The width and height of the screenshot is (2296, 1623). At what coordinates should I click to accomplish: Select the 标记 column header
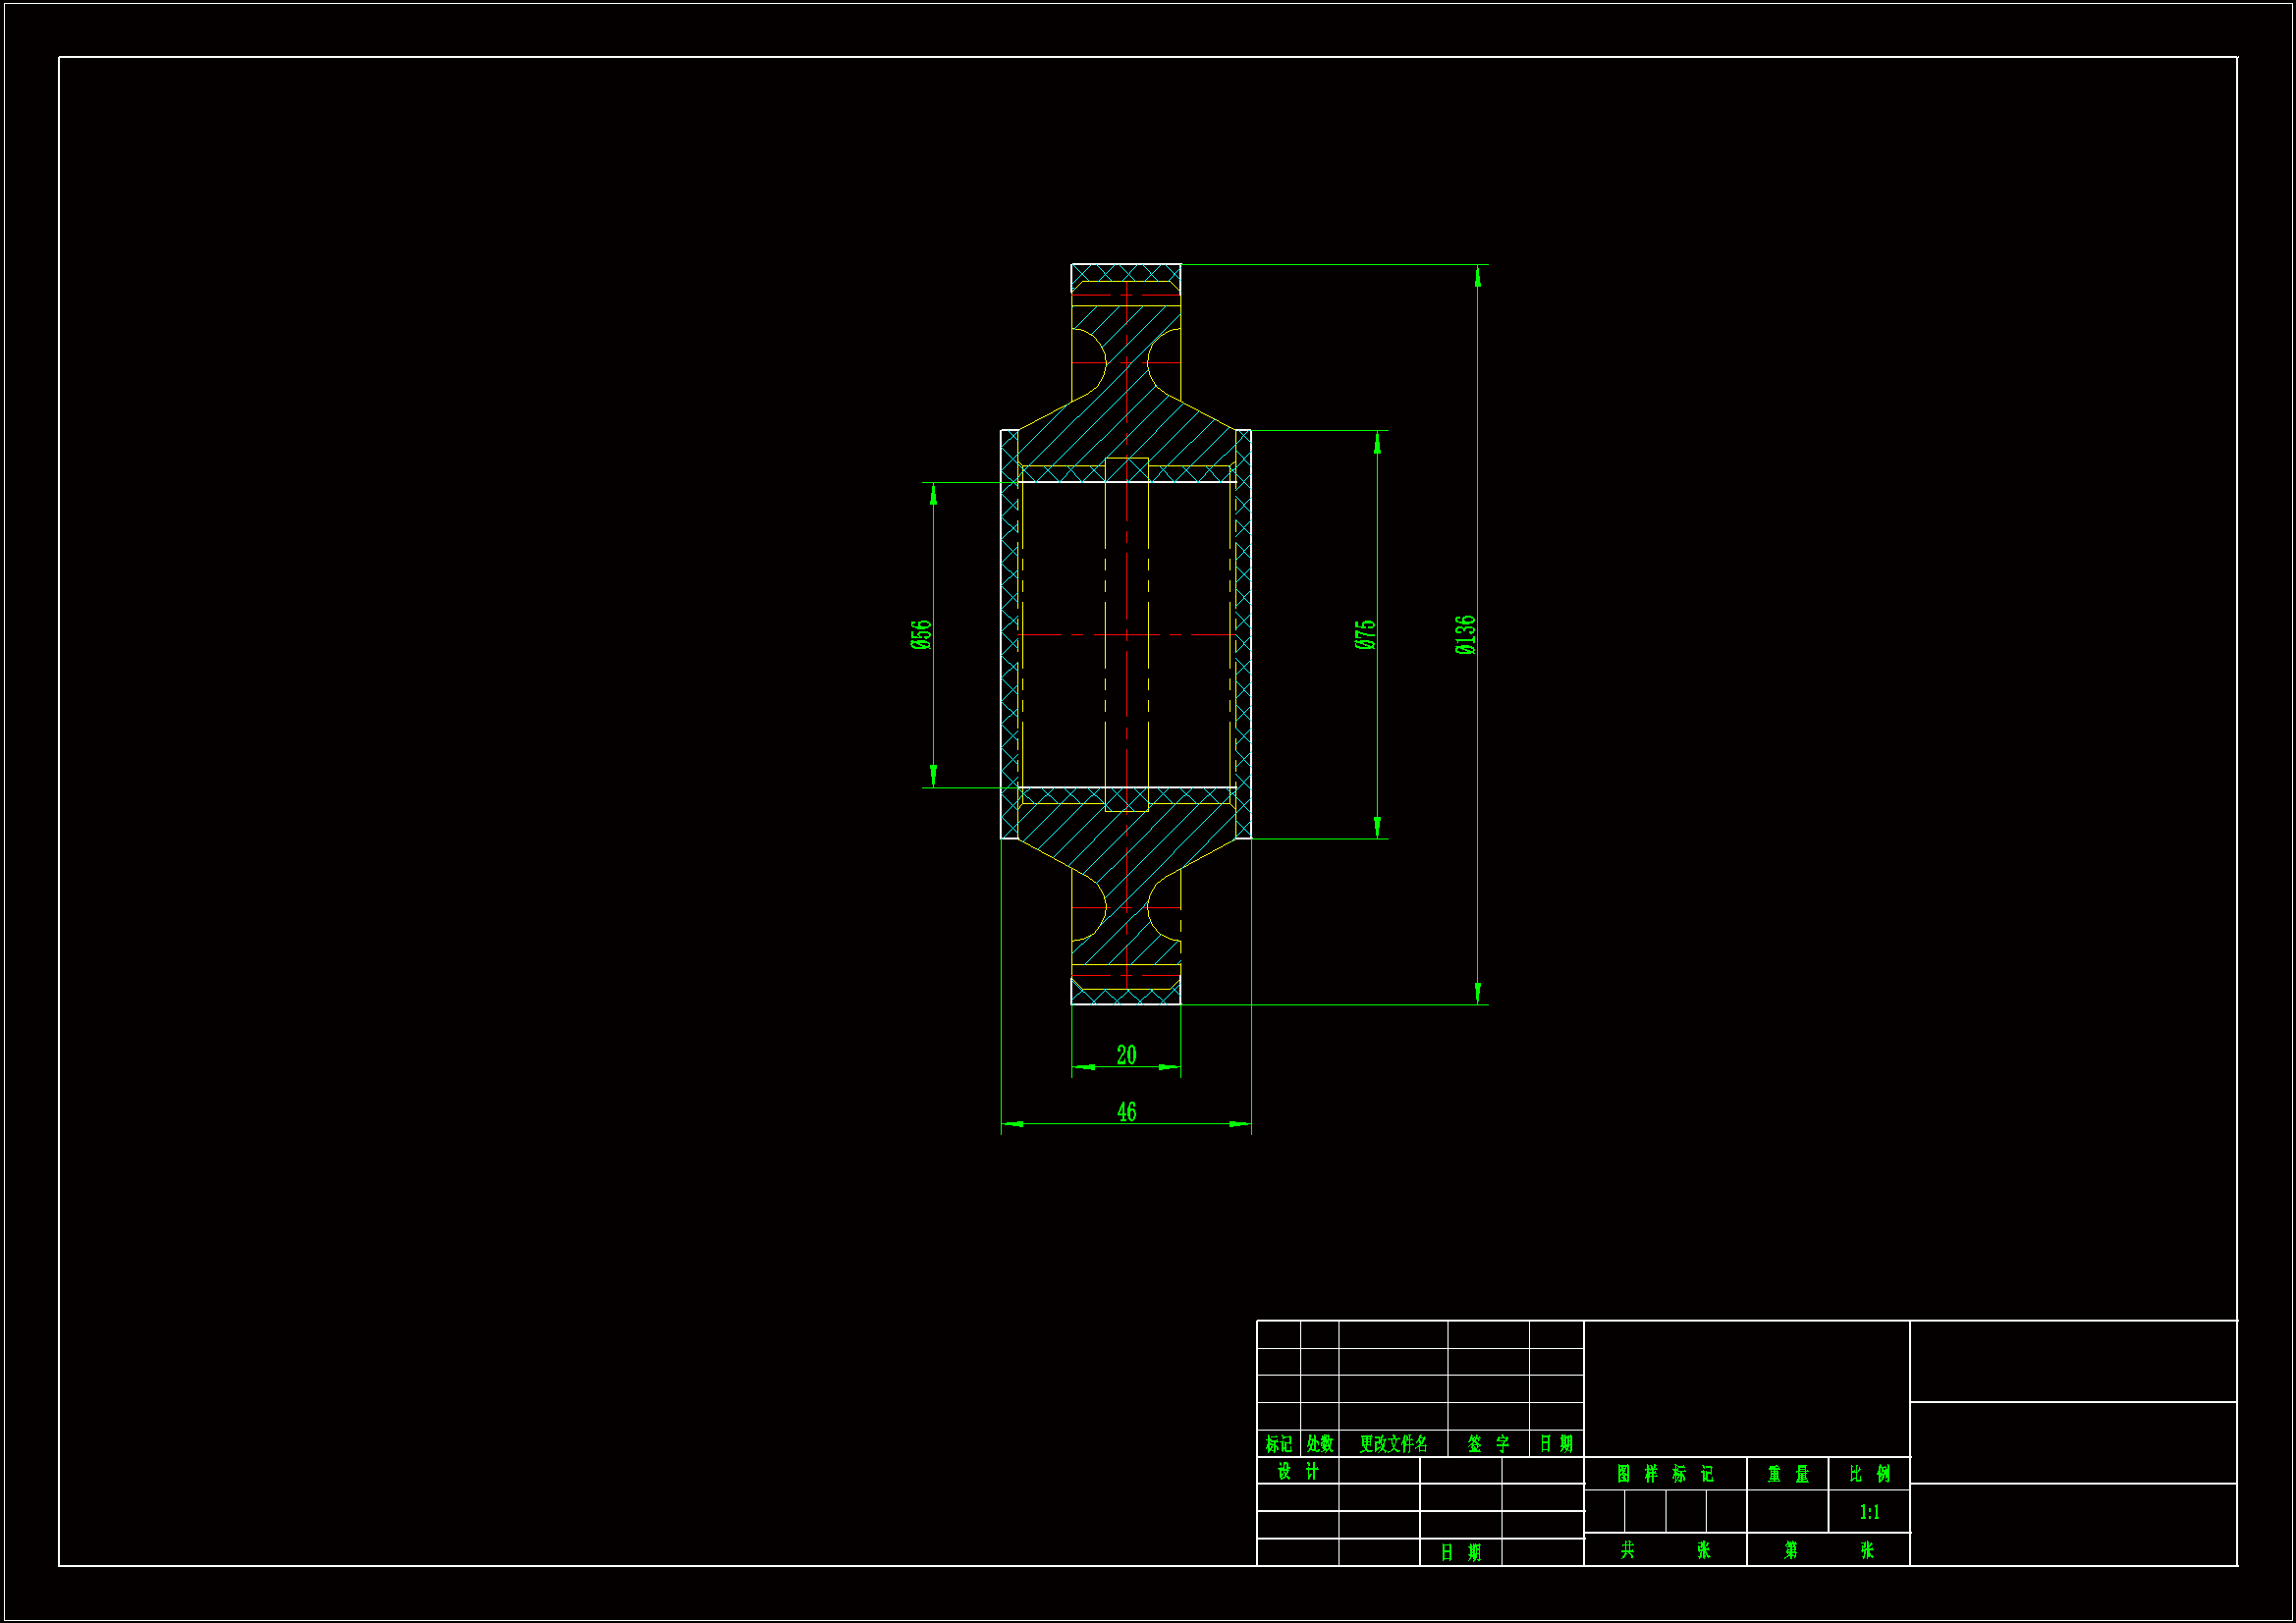coord(1278,1444)
